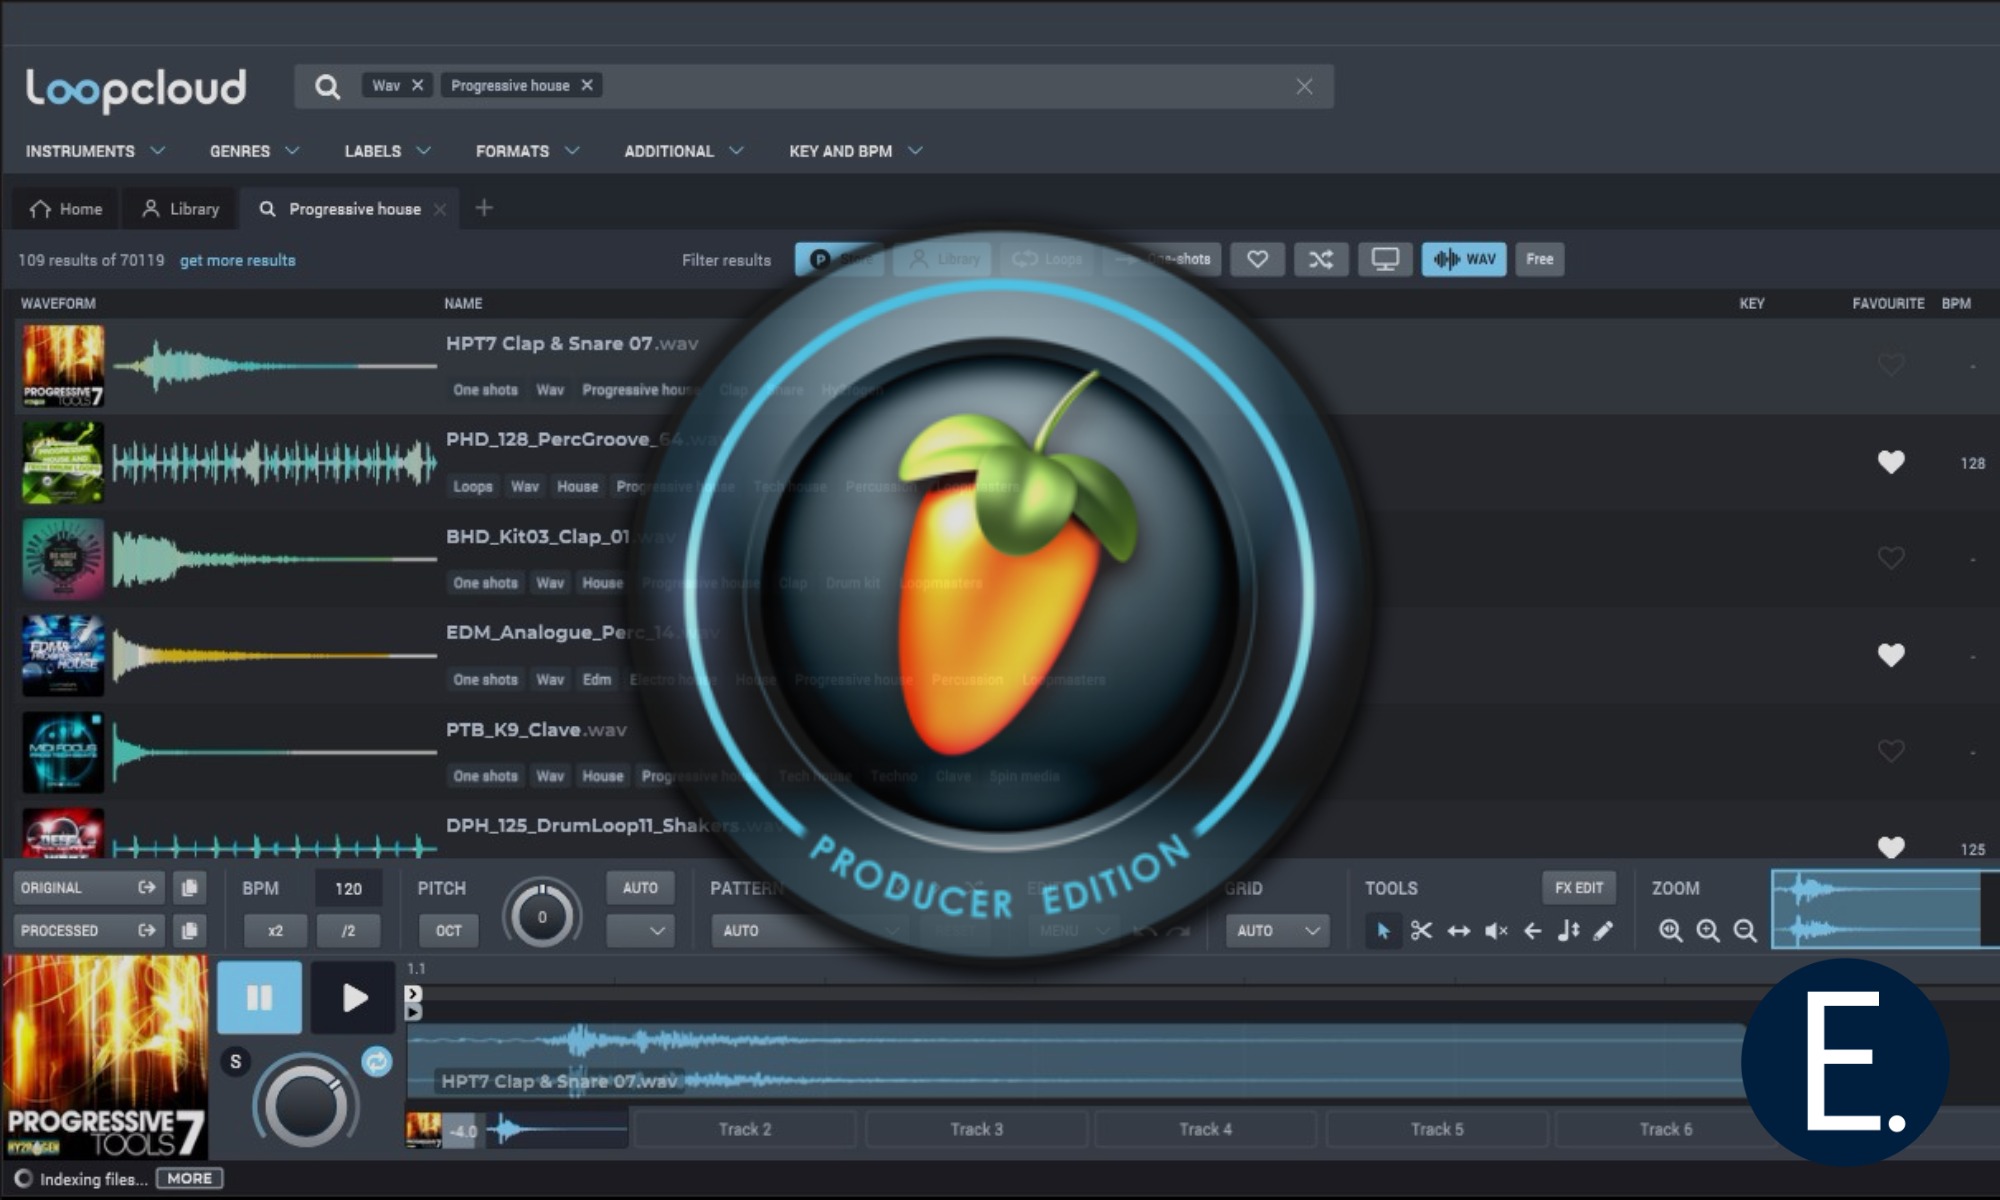Close the Progressive house tab
Viewport: 2000px width, 1200px height.
point(440,210)
